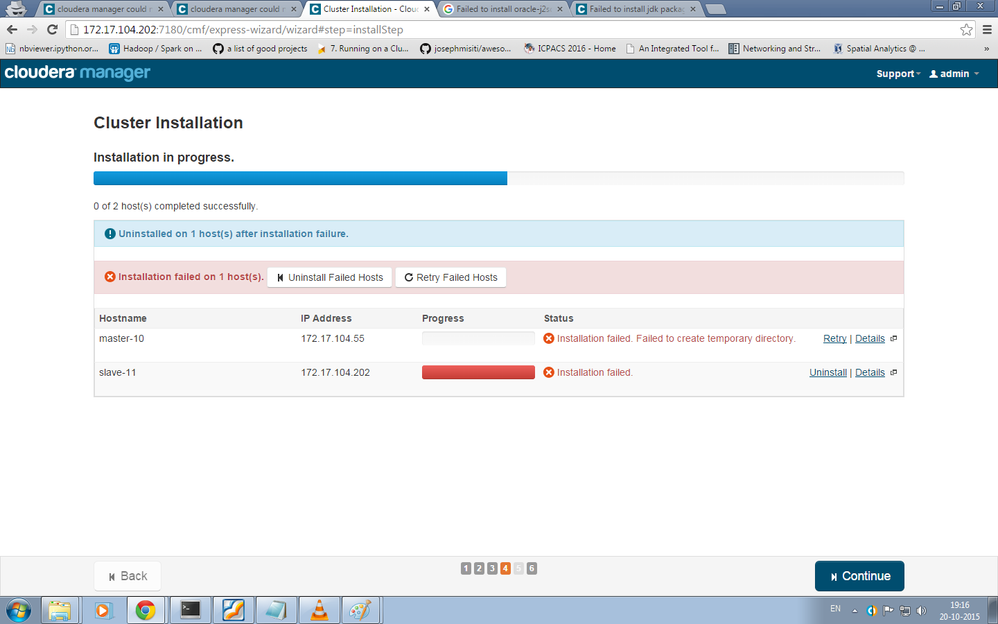Click the Cloudera Manager logo

coord(78,73)
